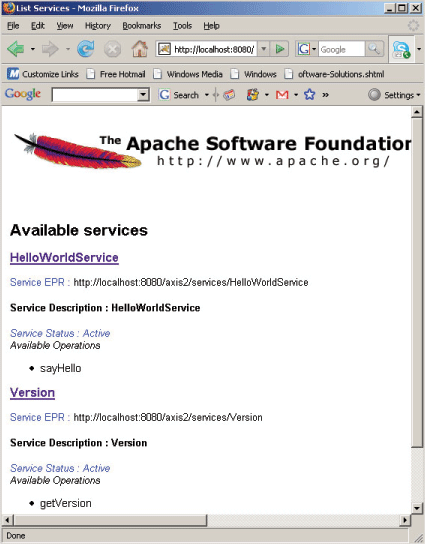425x544 pixels.
Task: Click vertical scrollbar up arrow
Action: click(x=417, y=112)
